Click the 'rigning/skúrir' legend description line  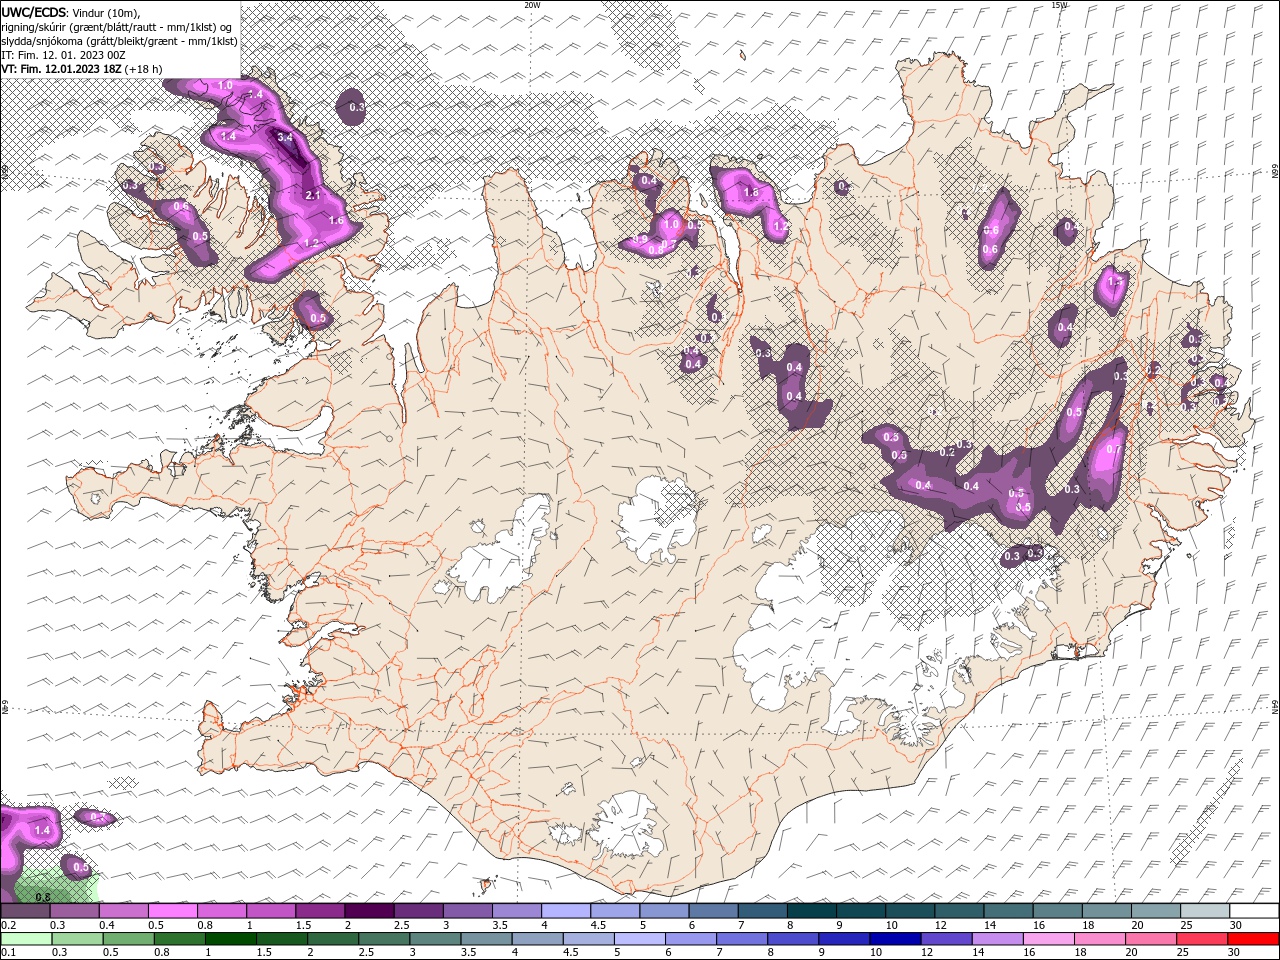[x=117, y=26]
